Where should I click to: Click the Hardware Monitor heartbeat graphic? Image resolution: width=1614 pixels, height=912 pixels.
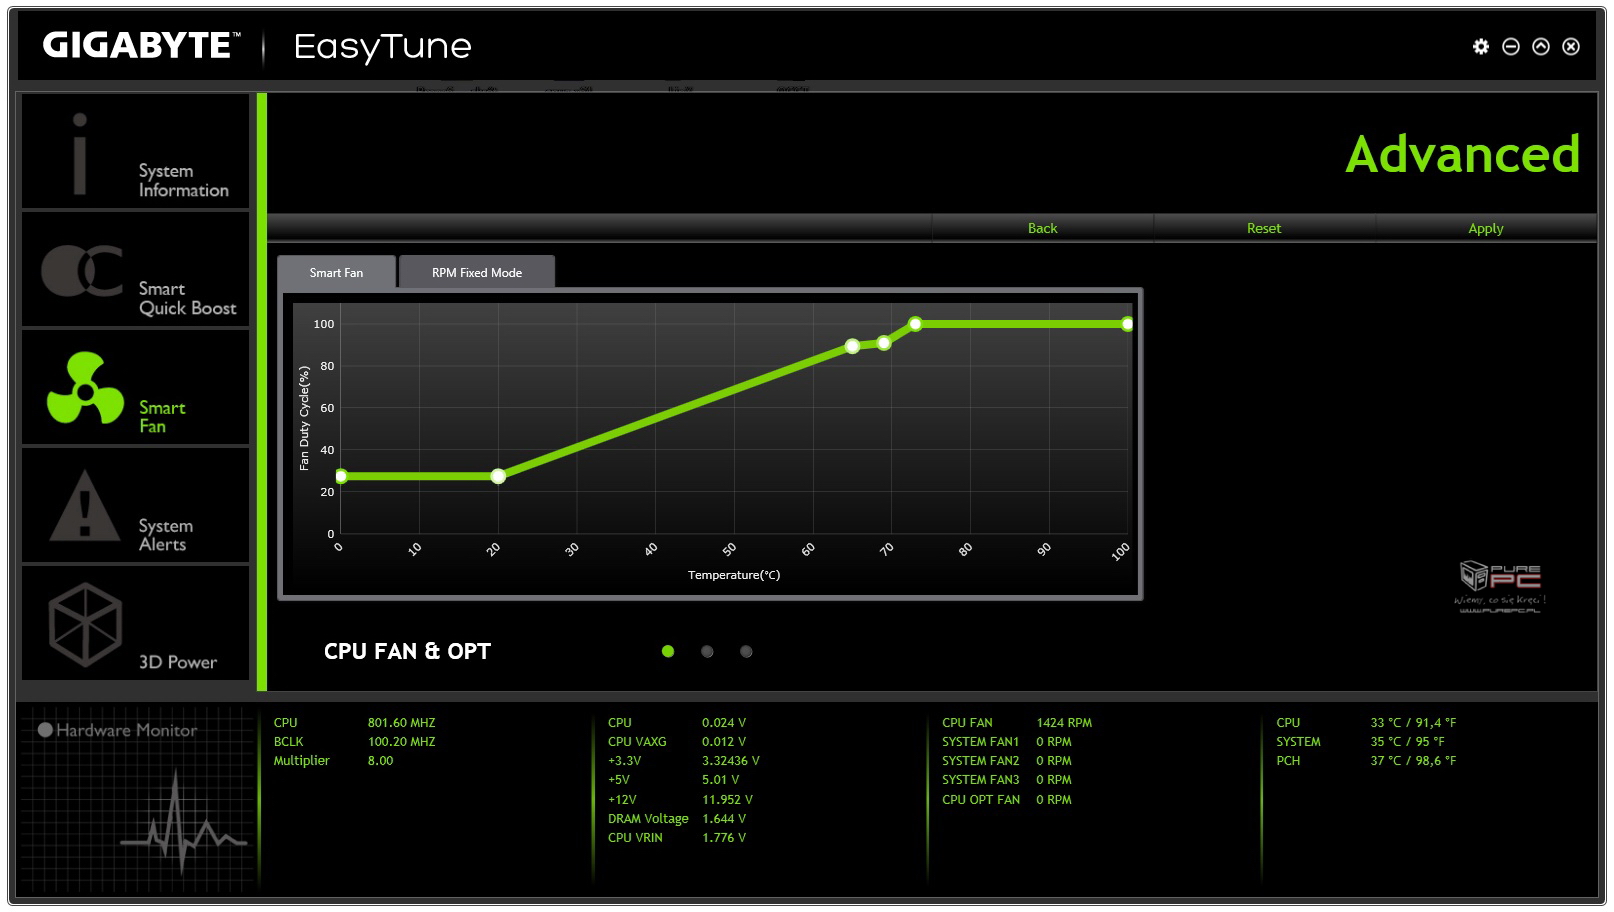click(x=182, y=825)
